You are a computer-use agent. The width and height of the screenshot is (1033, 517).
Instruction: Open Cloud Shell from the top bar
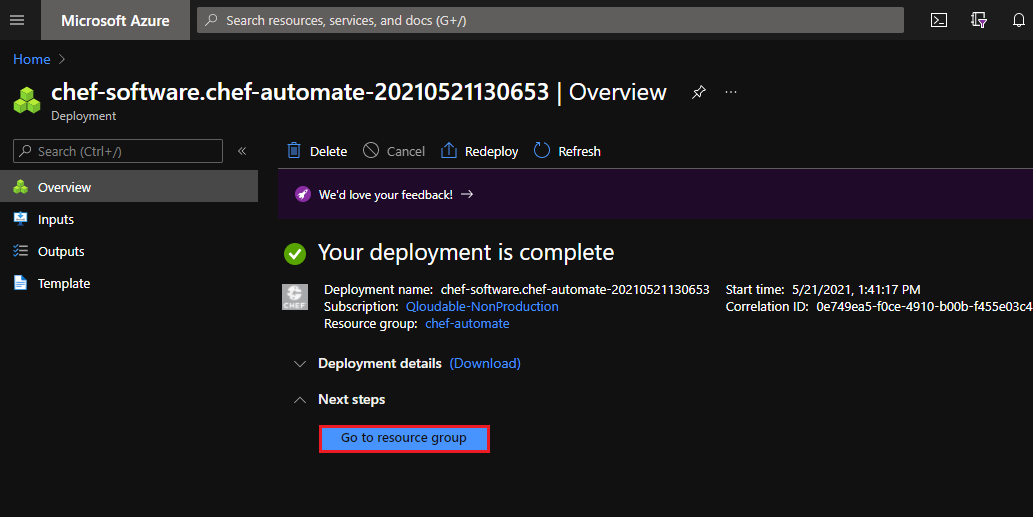938,20
